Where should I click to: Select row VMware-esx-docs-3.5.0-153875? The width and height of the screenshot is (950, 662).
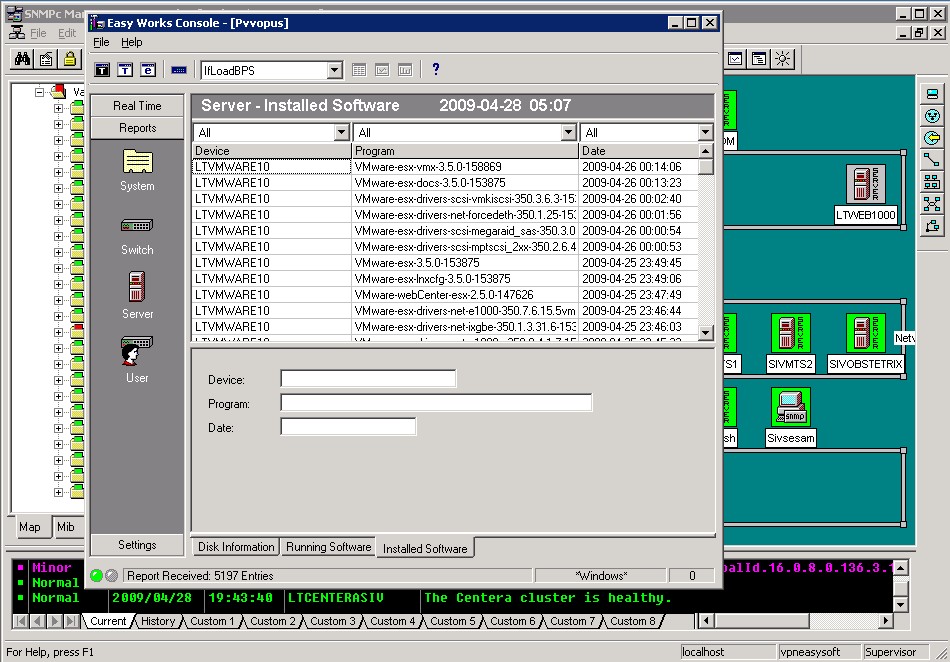tap(445, 182)
